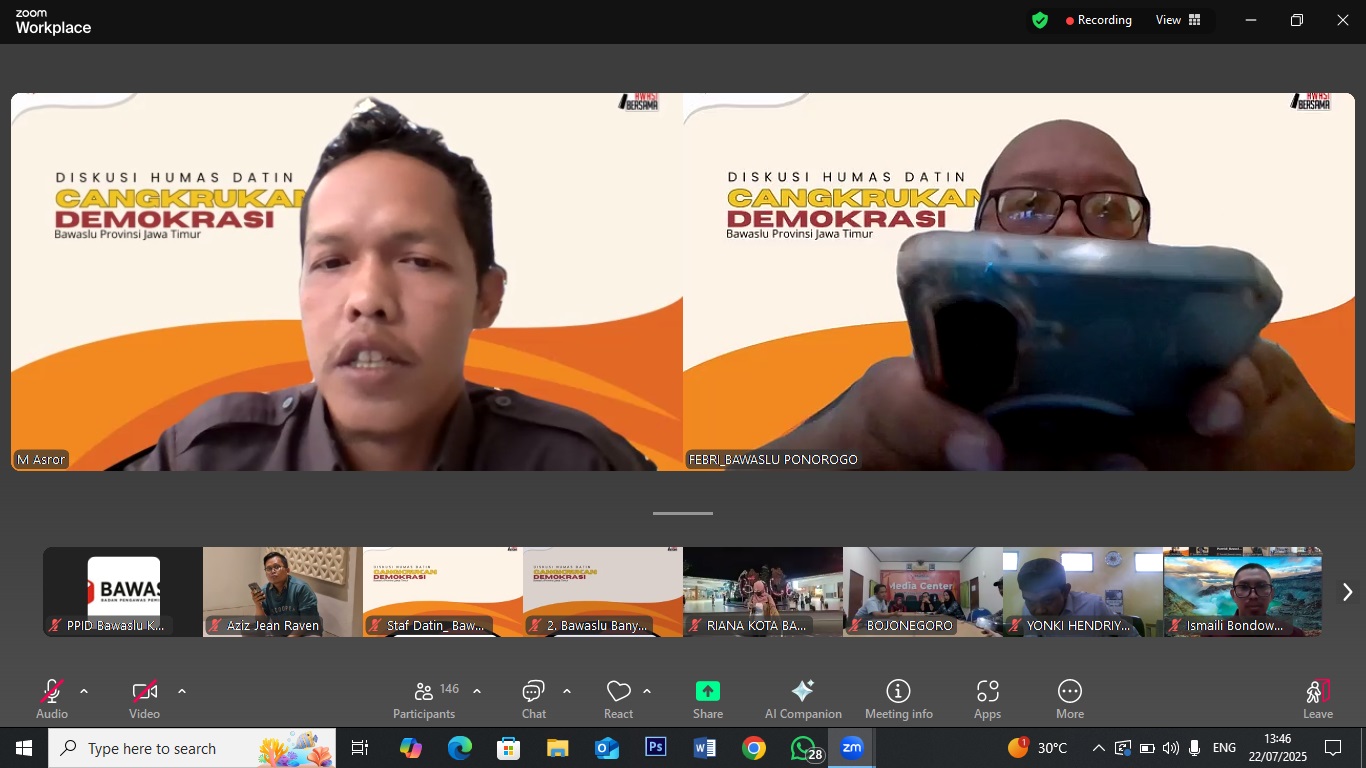Click the FEBRI_BAWASLU PONOROGO video tile
This screenshot has width=1366, height=768.
[x=1019, y=282]
